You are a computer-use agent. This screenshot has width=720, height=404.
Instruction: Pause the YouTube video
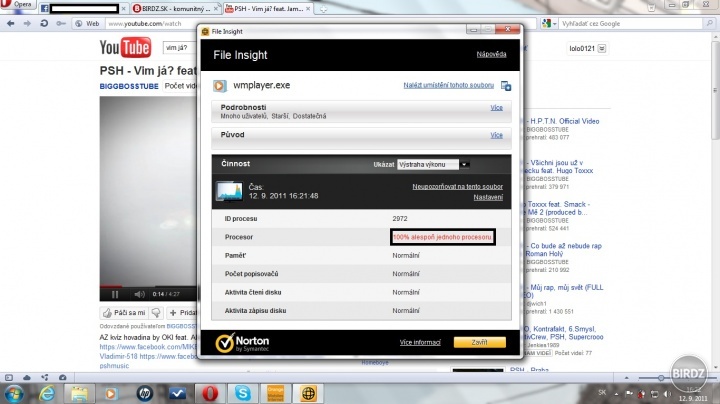pos(115,294)
